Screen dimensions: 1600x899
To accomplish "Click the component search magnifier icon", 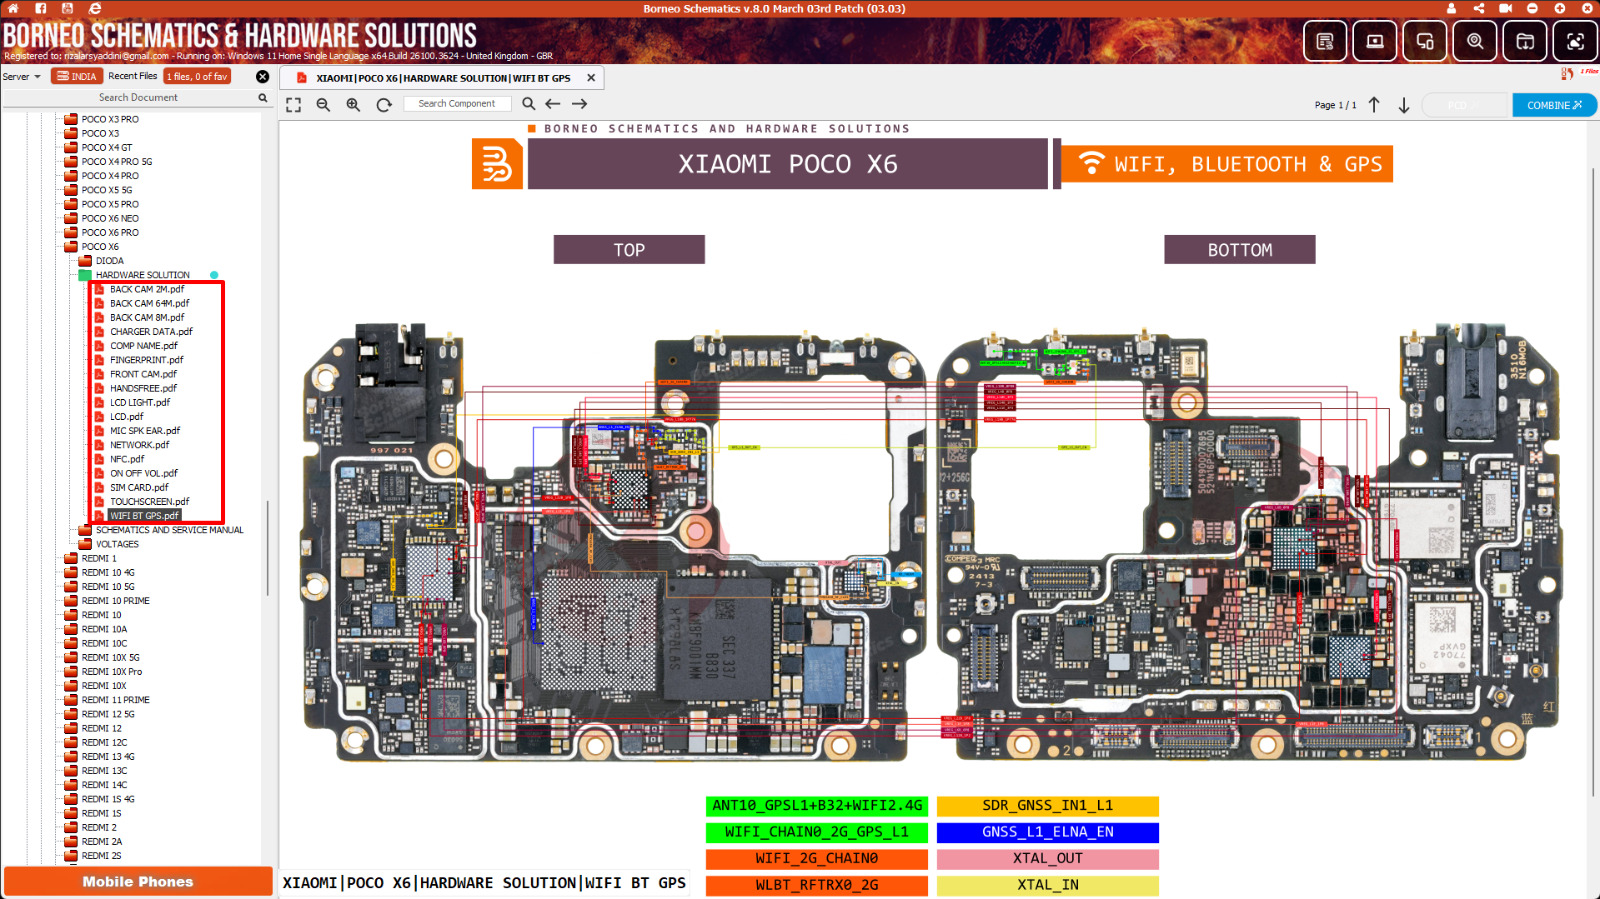I will point(528,103).
